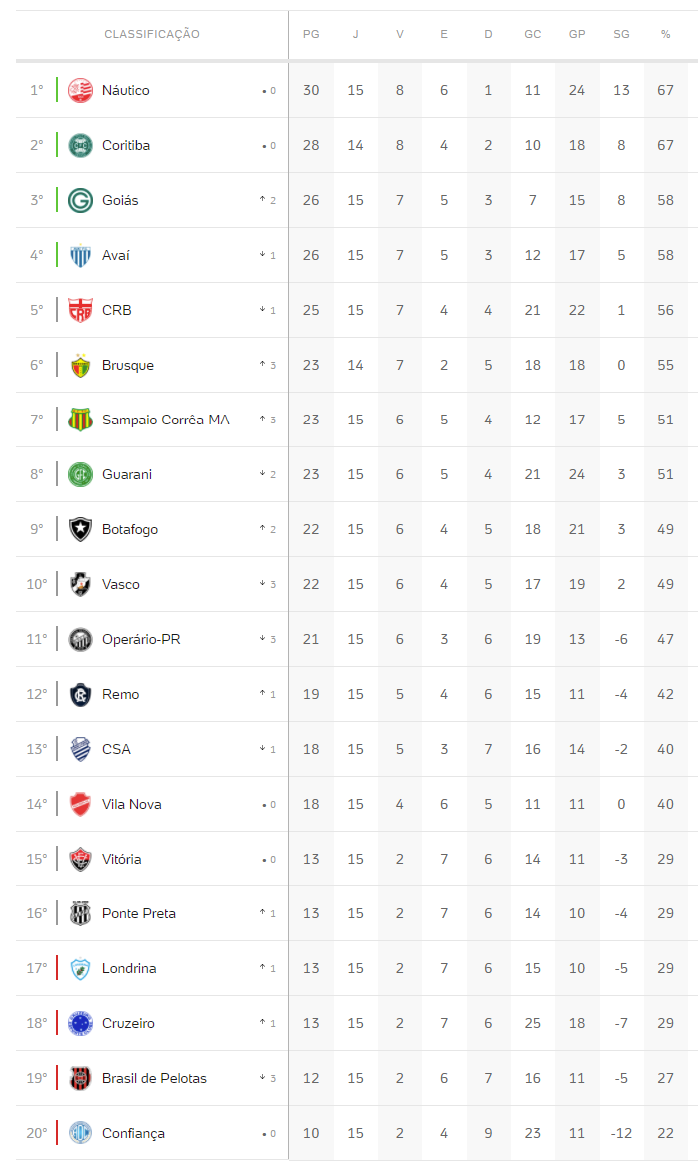The image size is (698, 1165).
Task: Click the PG points column header
Action: (311, 34)
